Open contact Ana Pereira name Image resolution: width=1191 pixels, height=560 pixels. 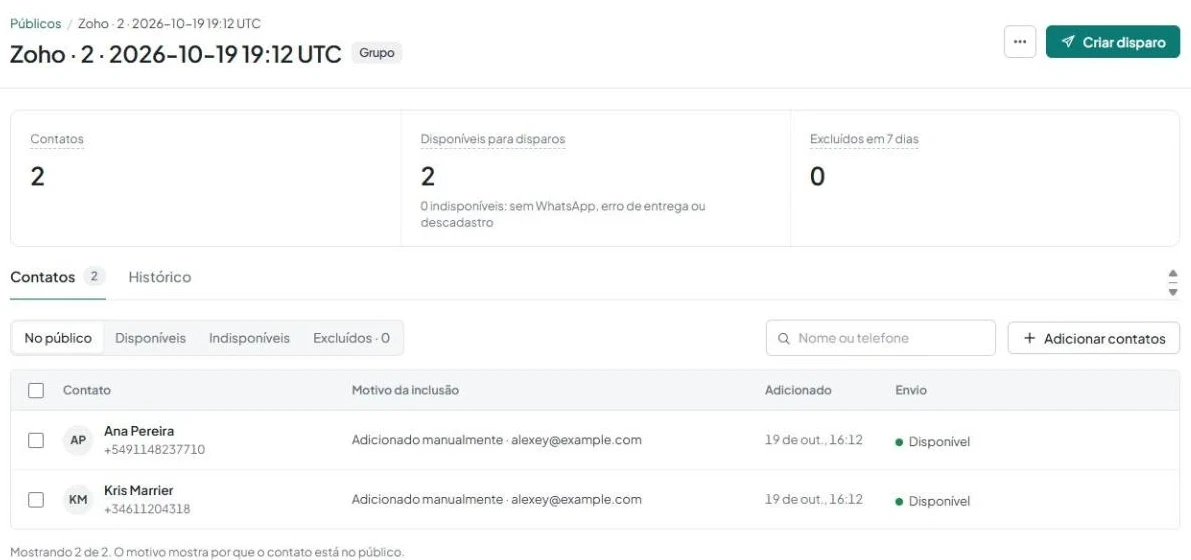[x=139, y=431]
